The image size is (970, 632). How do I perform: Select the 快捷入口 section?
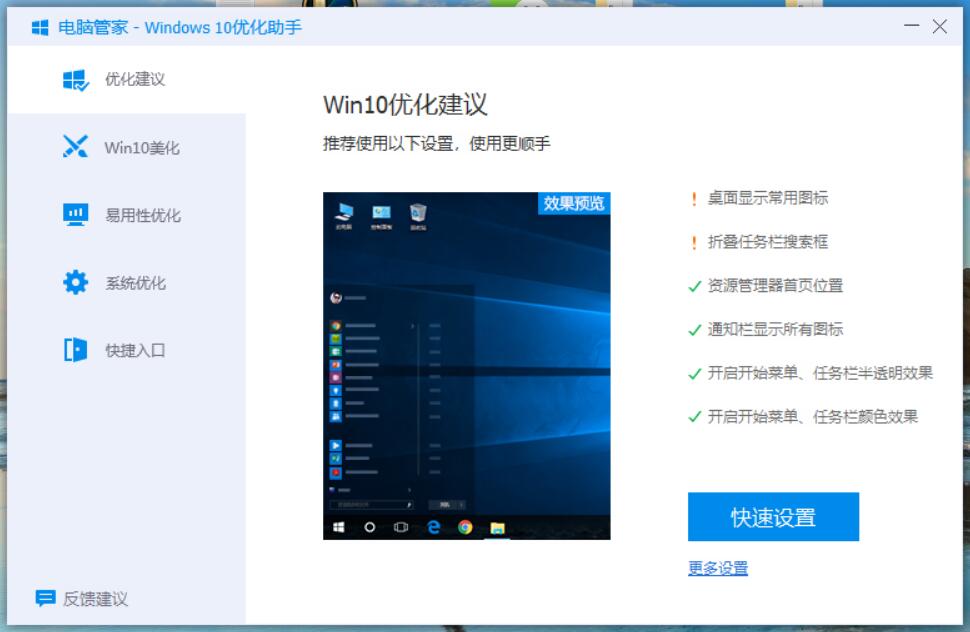coord(127,350)
